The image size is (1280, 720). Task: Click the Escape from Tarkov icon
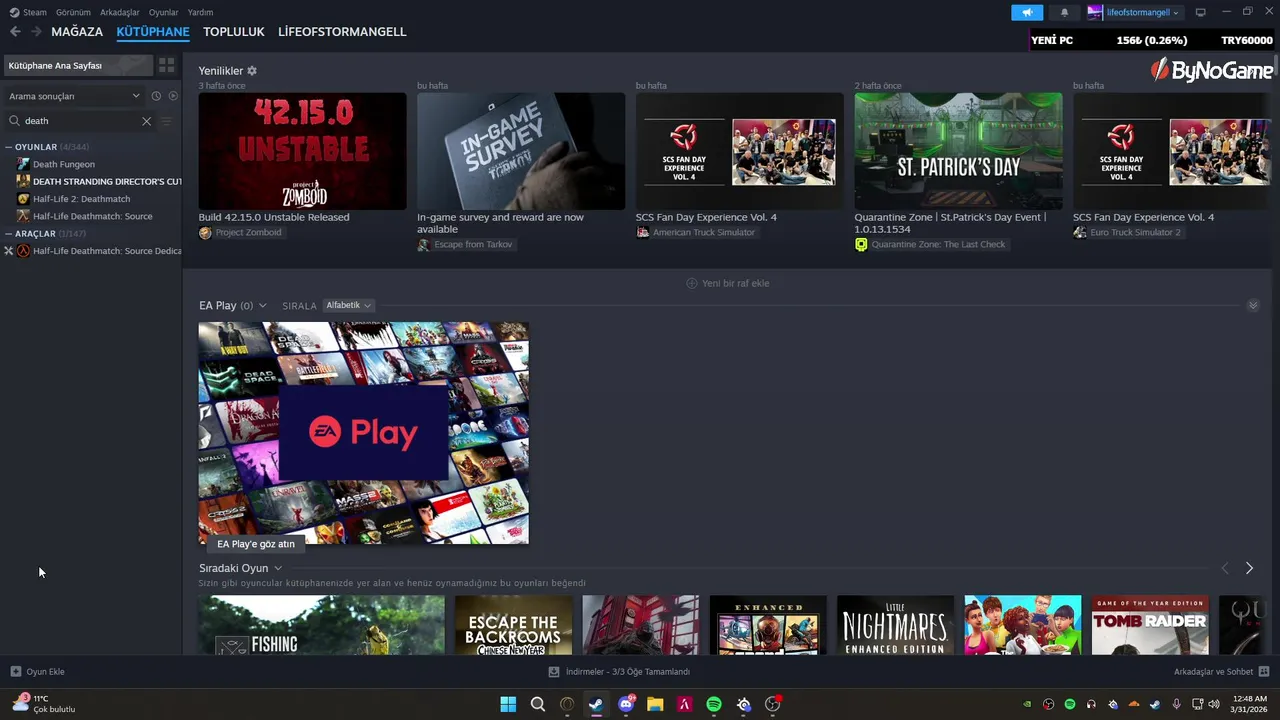tap(424, 245)
